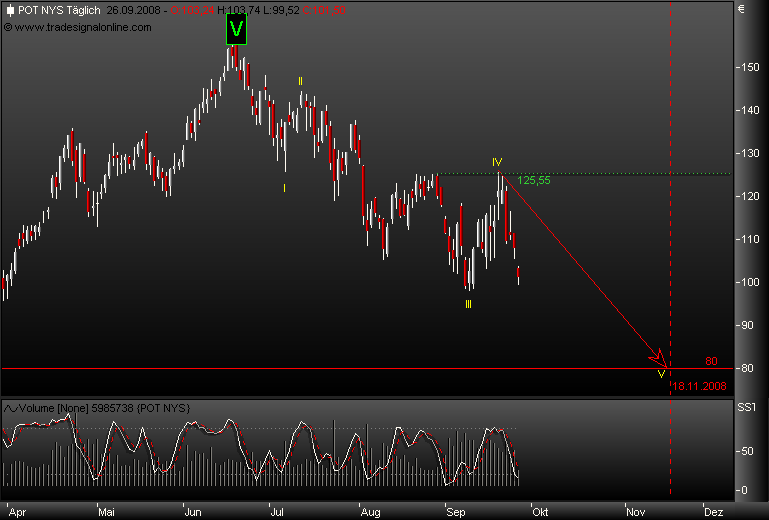Click the low value L:99,52
769x520 pixels.
(x=281, y=10)
